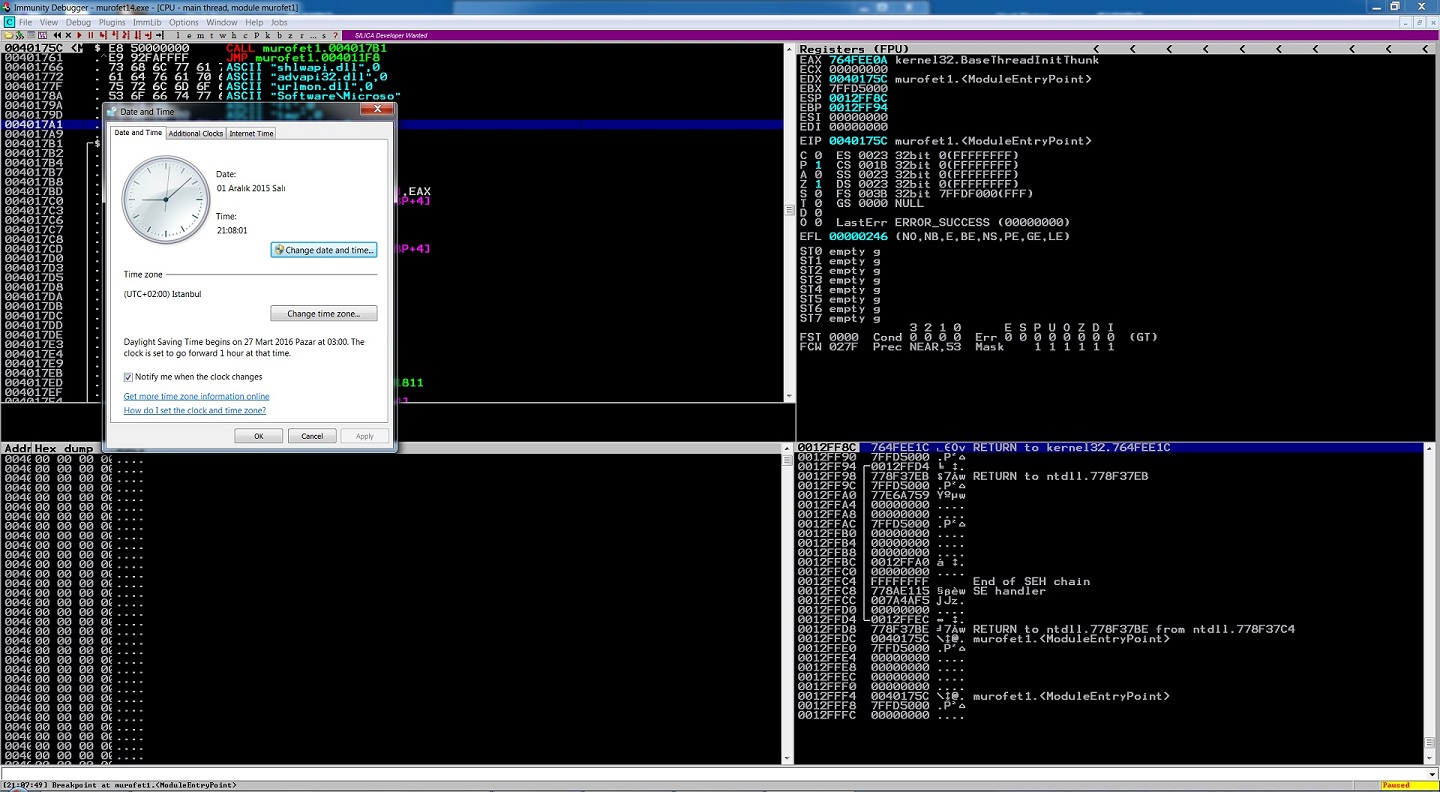Show the CPU window with the 'c' button
Screen dimensions: 1440x792
coord(245,35)
